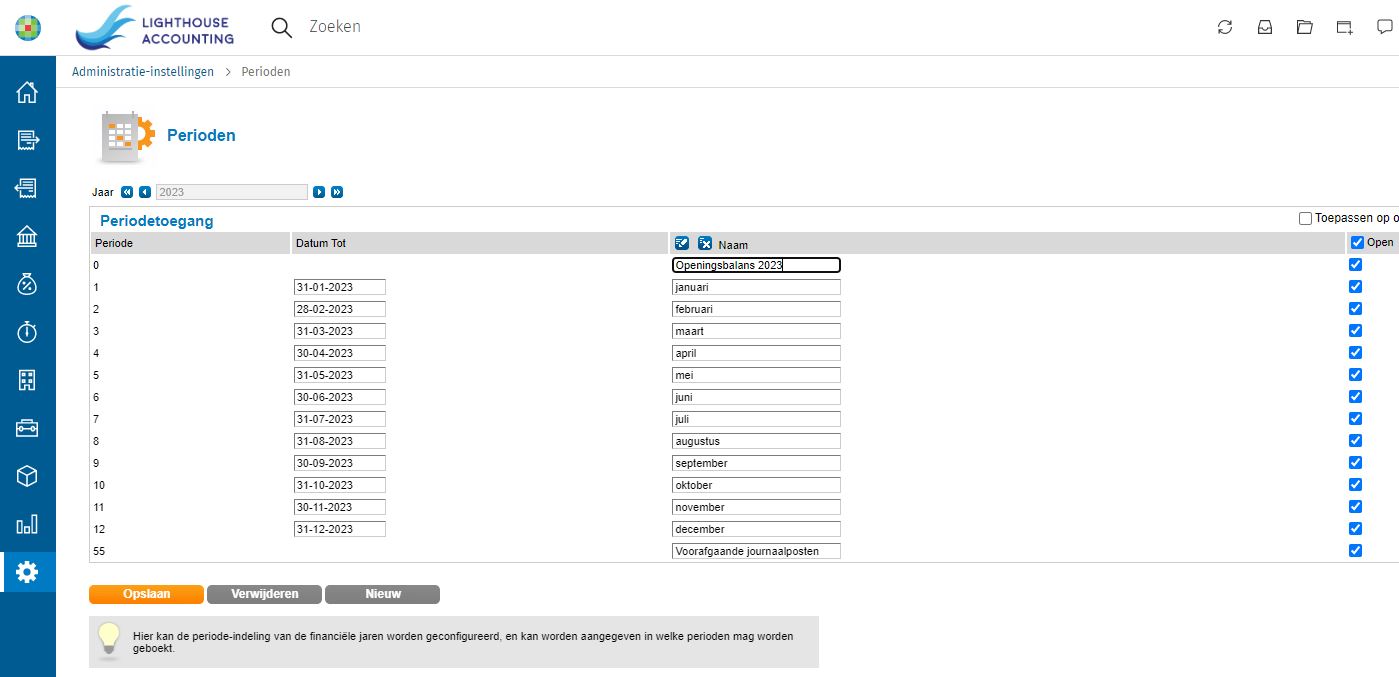Click the orange Opslaan button
The image size is (1399, 677).
(x=146, y=594)
